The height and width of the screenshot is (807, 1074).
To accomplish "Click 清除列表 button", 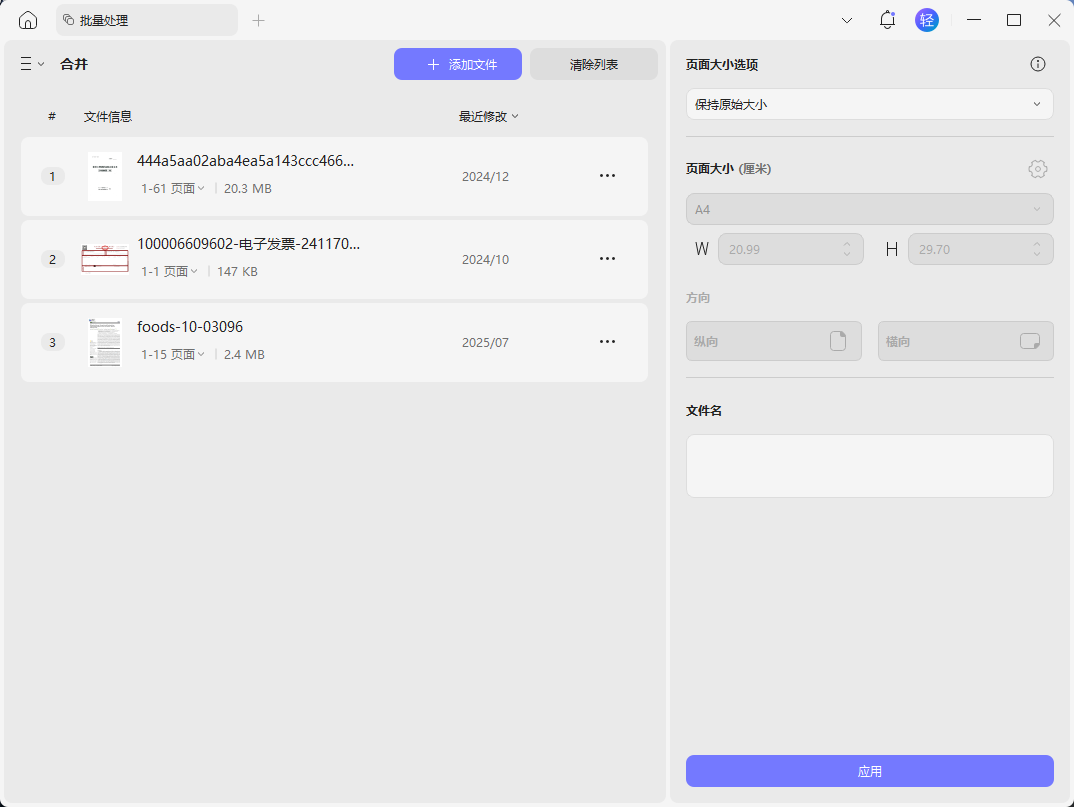I will (594, 64).
